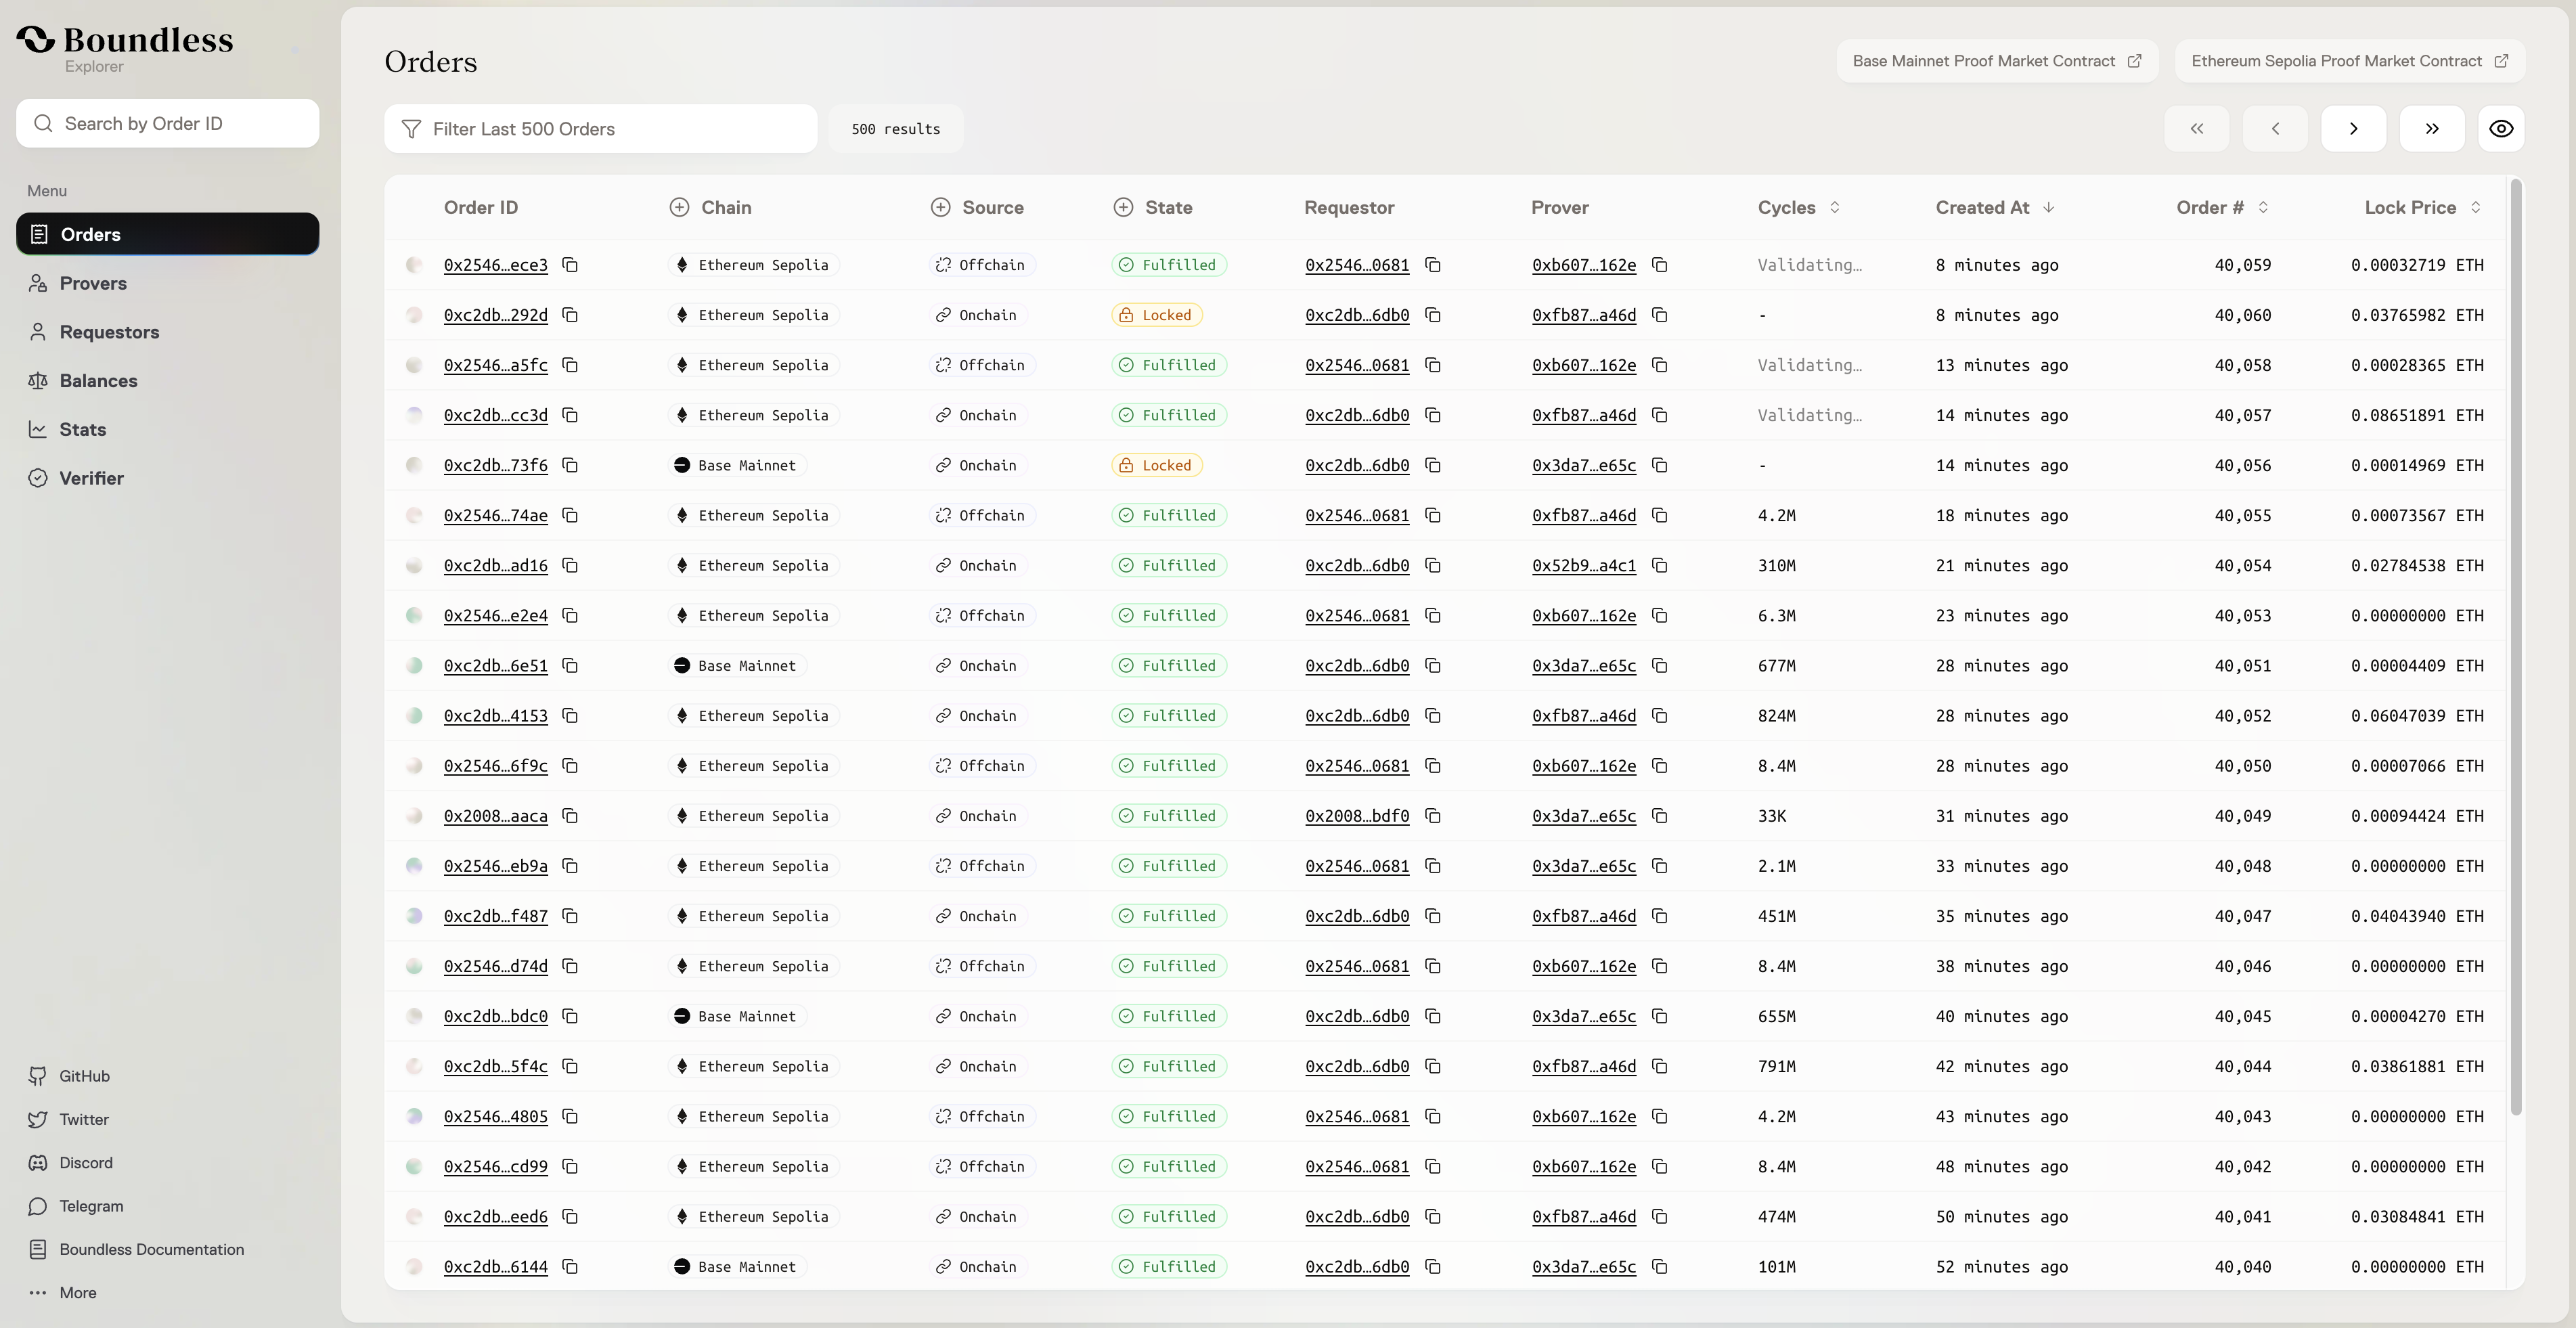Add State filter with plus icon
2576x1328 pixels.
1123,207
